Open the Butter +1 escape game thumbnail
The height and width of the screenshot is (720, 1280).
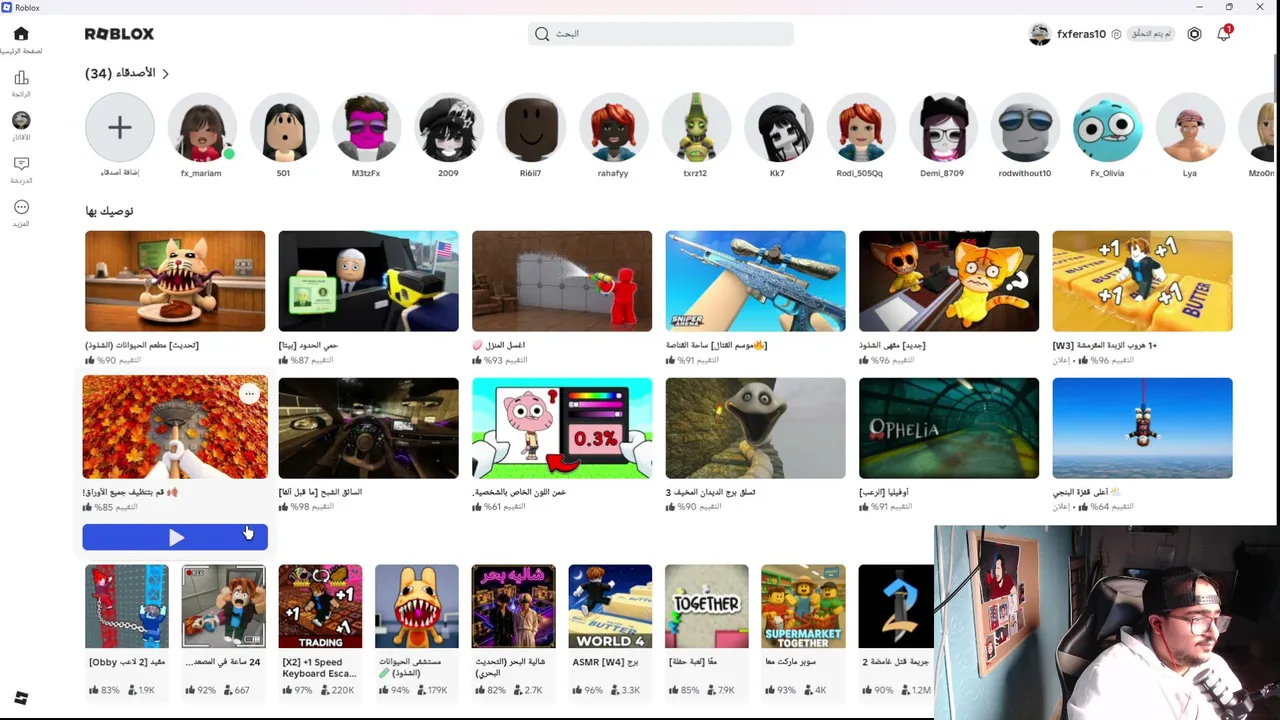pos(1143,281)
